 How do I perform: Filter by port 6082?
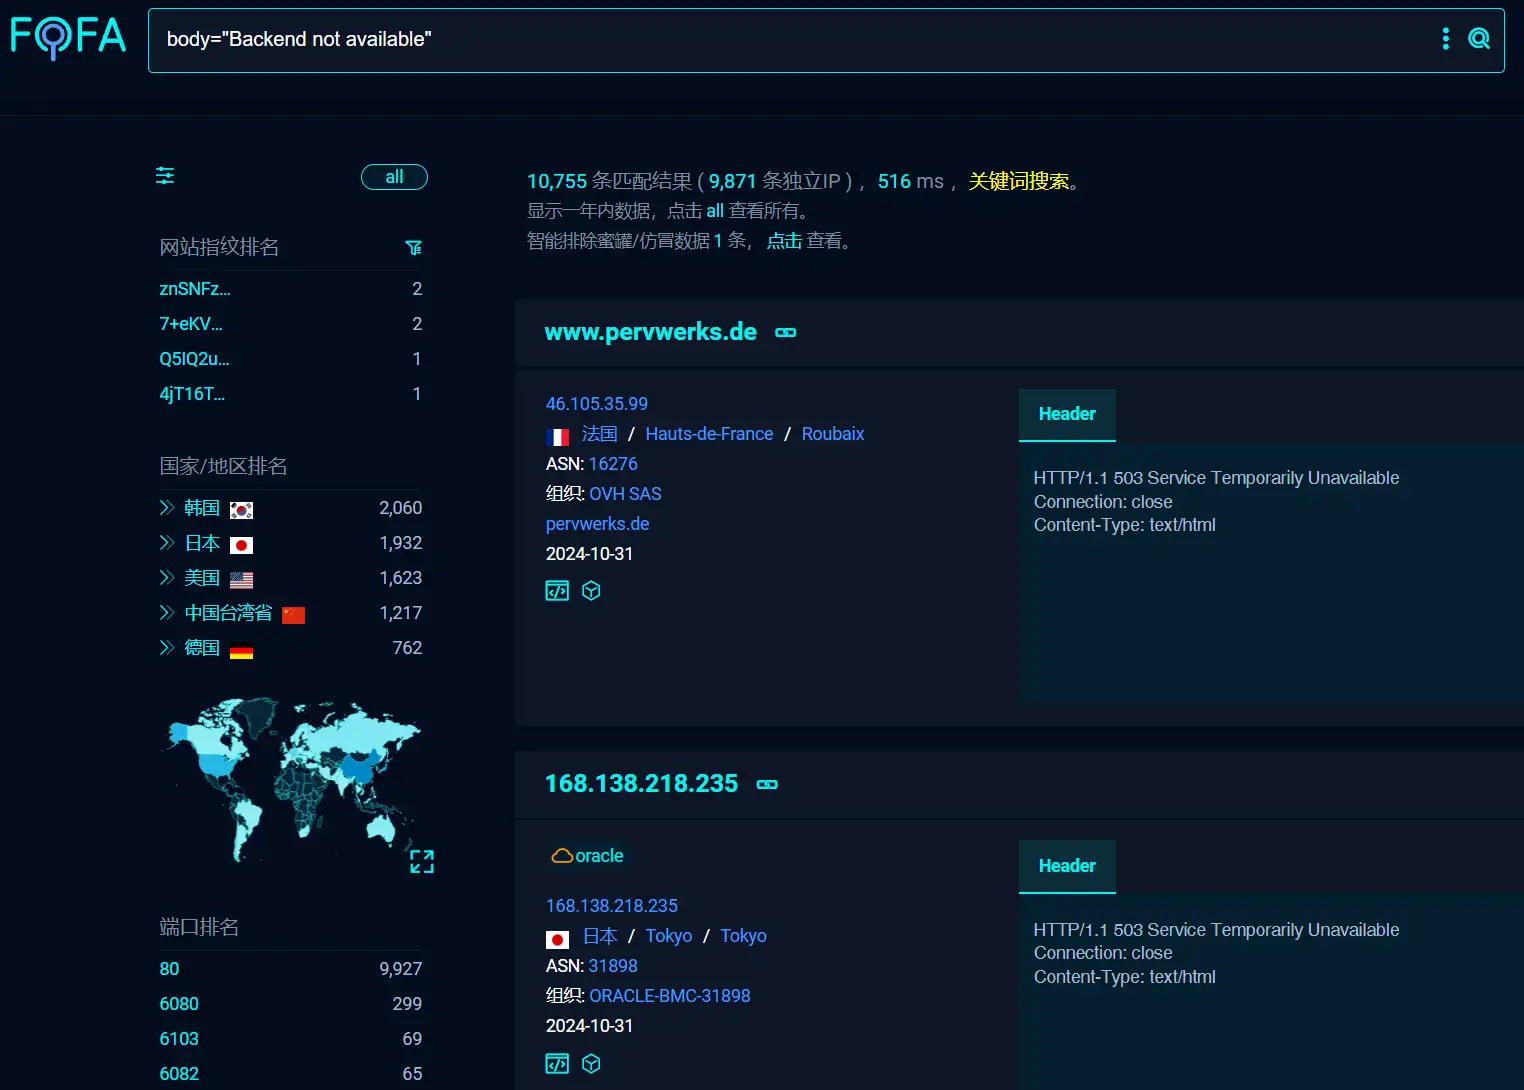[179, 1074]
